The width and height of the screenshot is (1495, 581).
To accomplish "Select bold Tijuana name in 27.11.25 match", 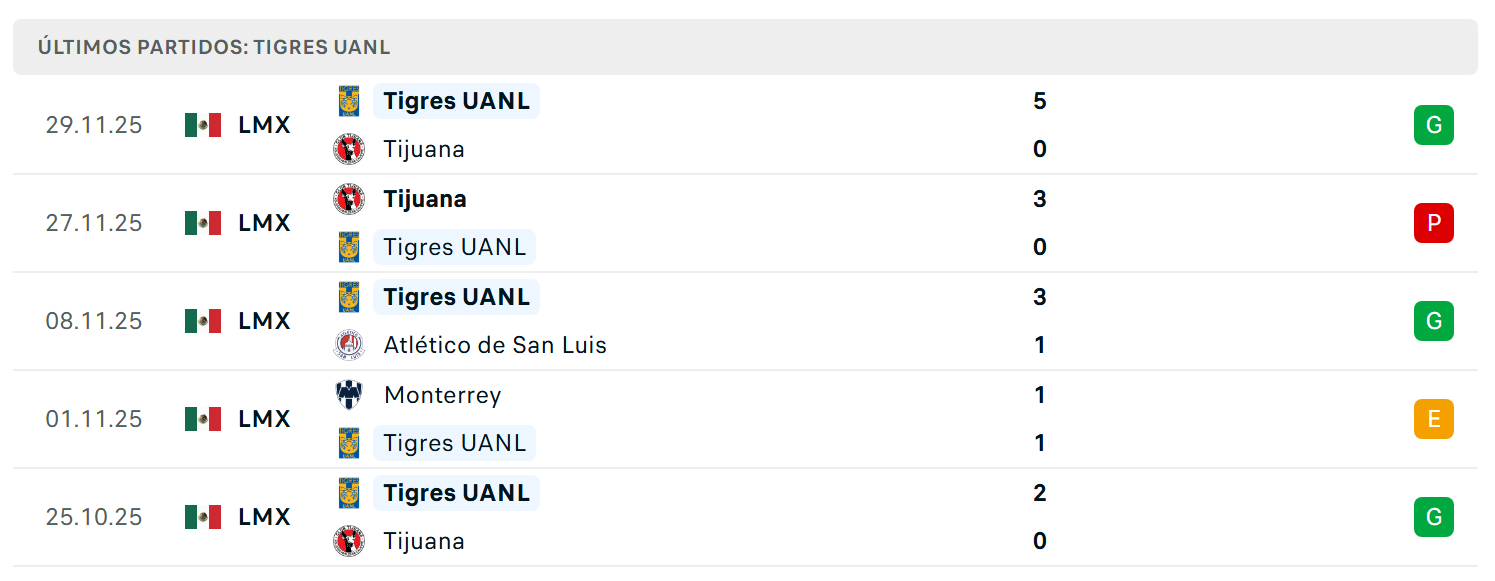I will pos(425,199).
